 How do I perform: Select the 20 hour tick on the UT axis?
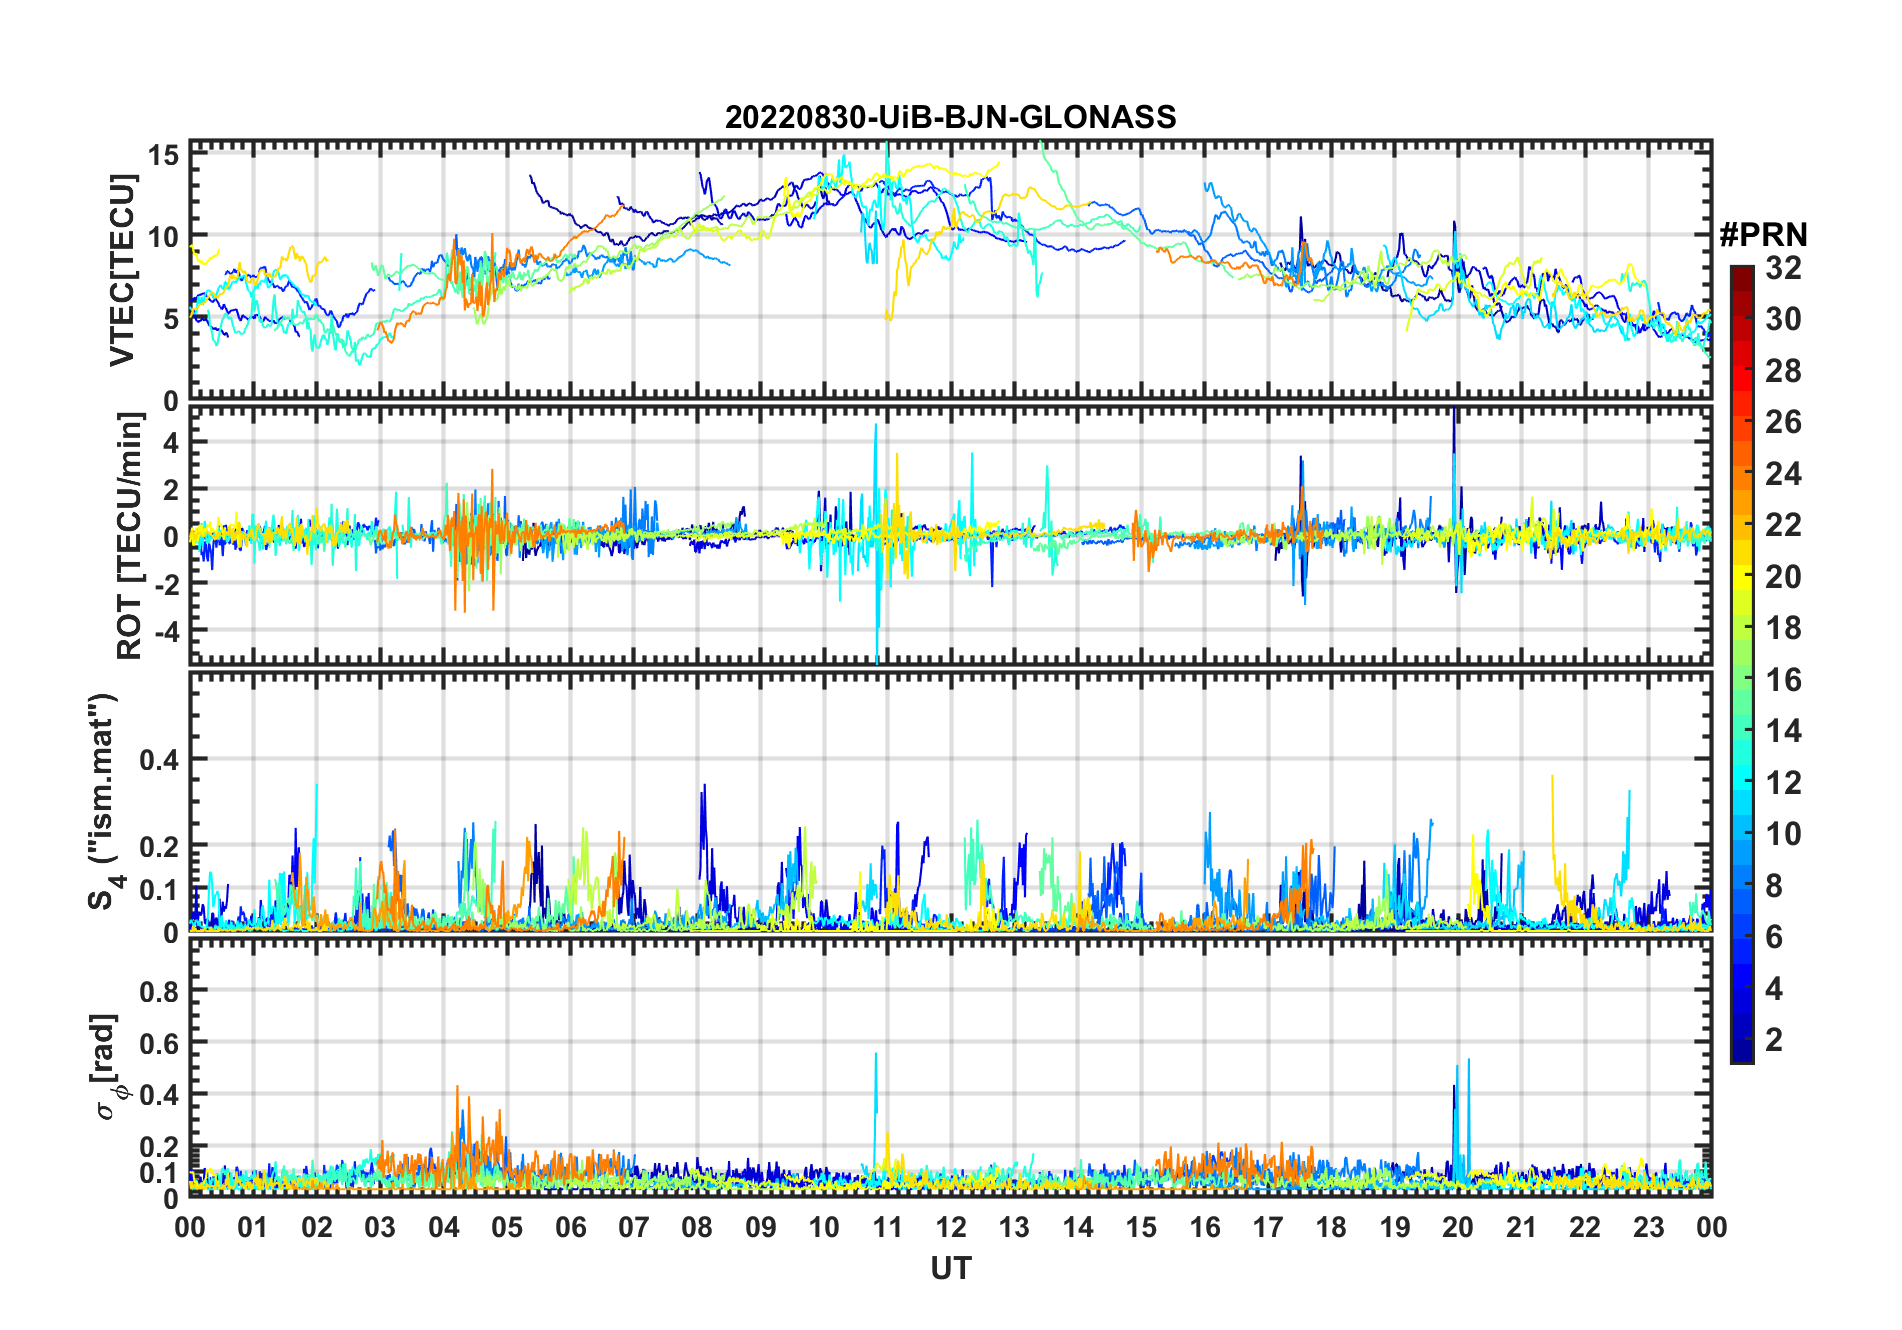(x=1458, y=1228)
